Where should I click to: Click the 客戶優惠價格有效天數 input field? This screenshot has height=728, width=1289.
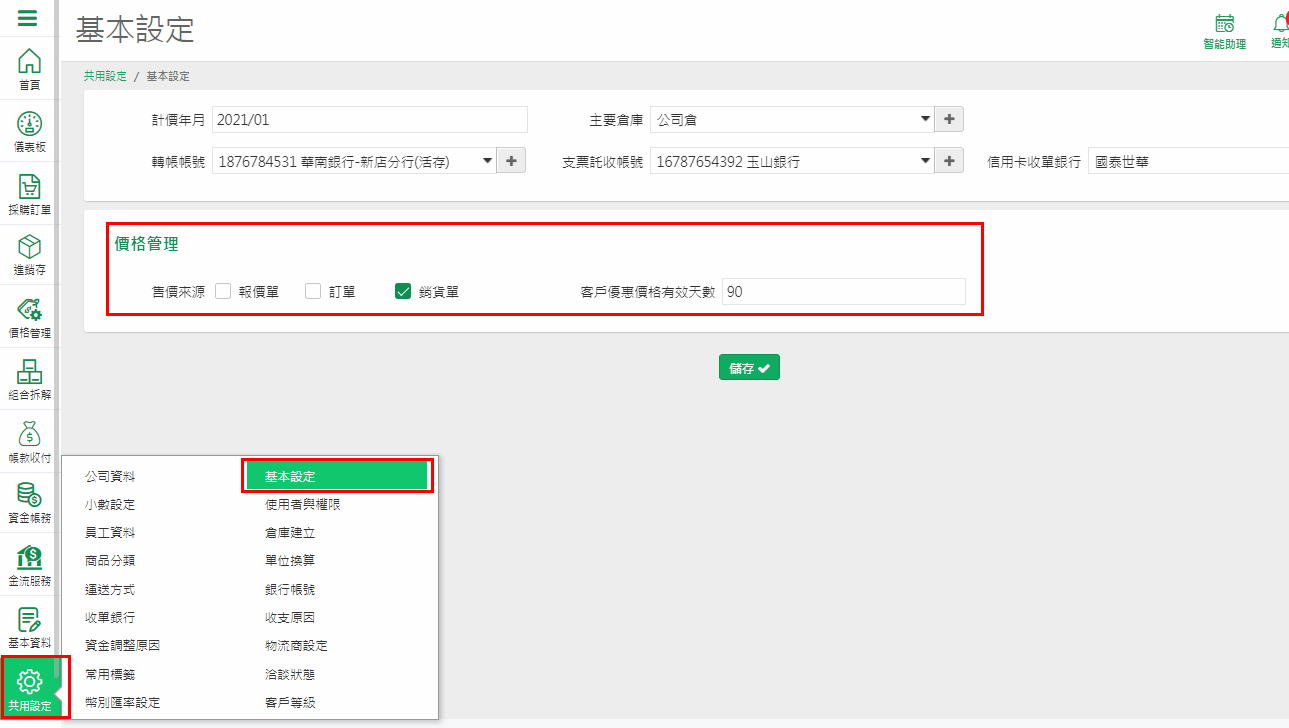844,291
